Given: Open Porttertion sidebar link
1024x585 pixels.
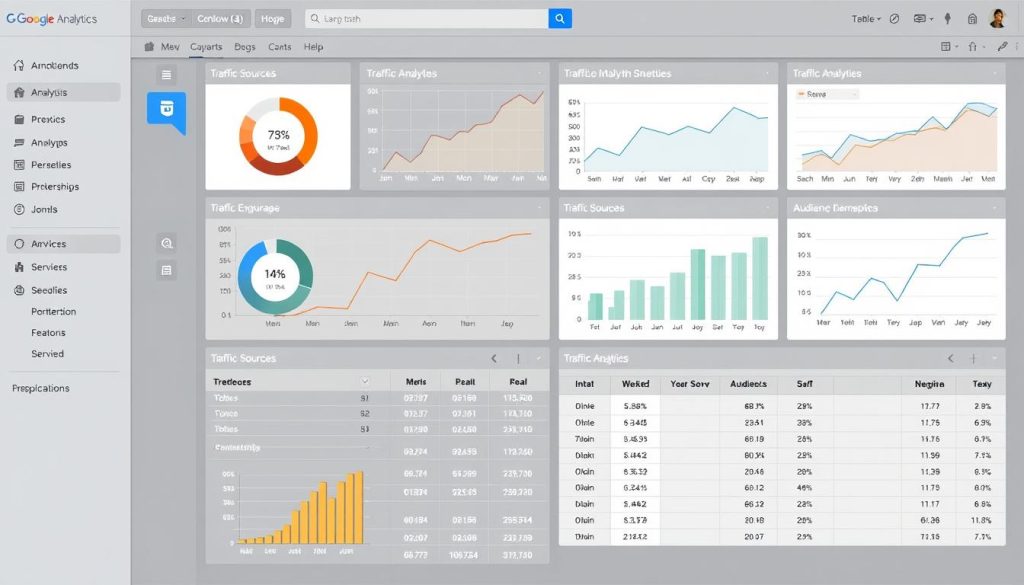Looking at the screenshot, I should tap(54, 311).
